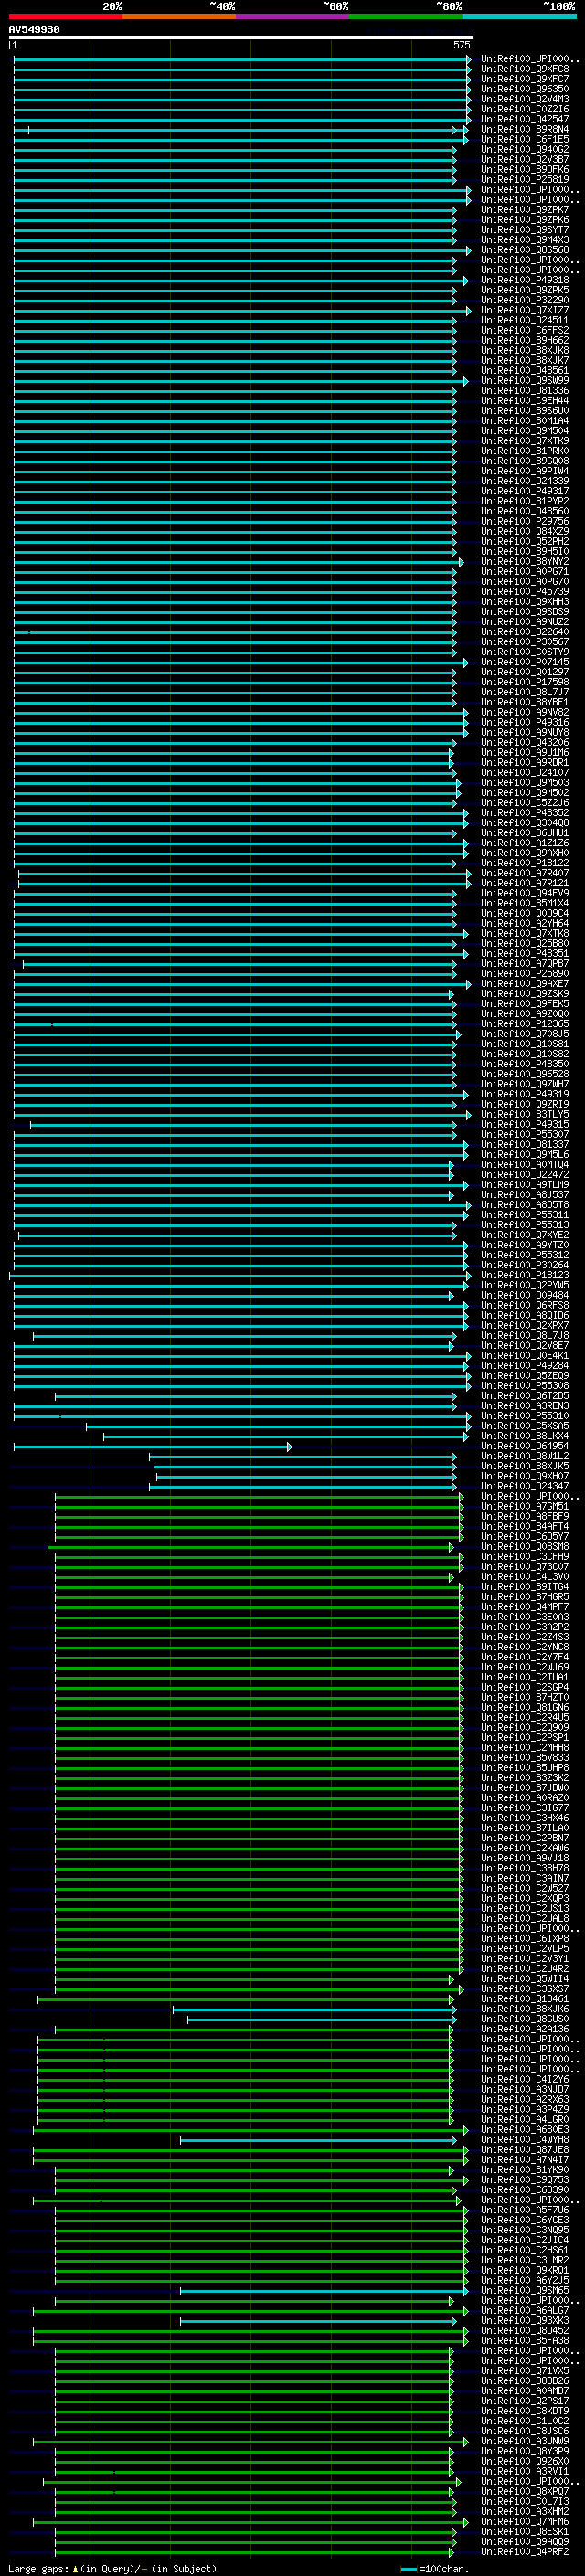Click the short cyan bar for UniRef100_O64954

tap(153, 1446)
